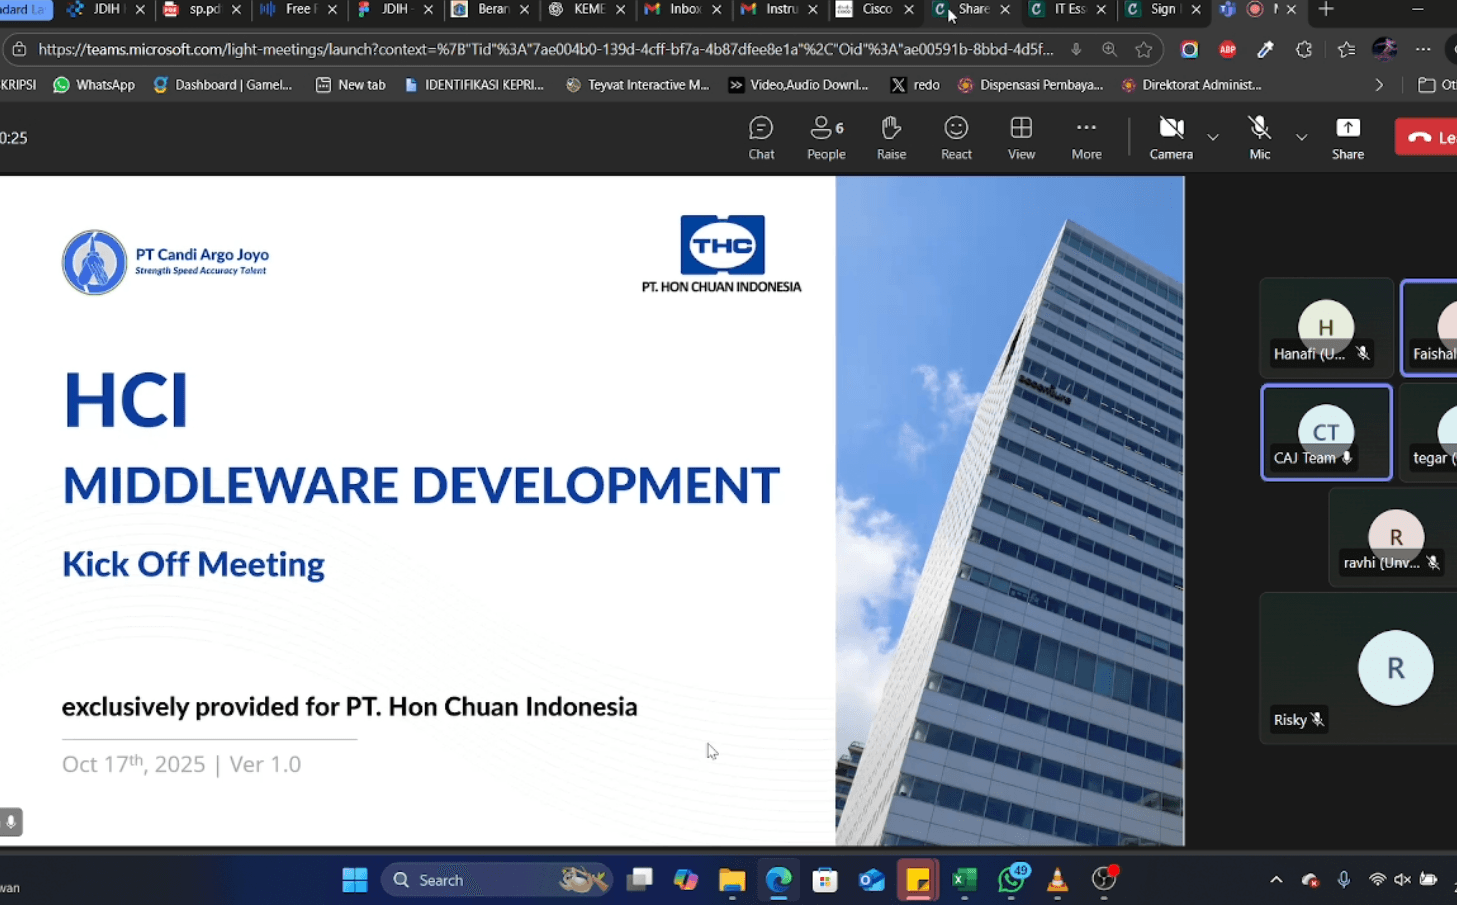Open system volume muted speaker icon
The width and height of the screenshot is (1457, 905).
click(x=1402, y=880)
